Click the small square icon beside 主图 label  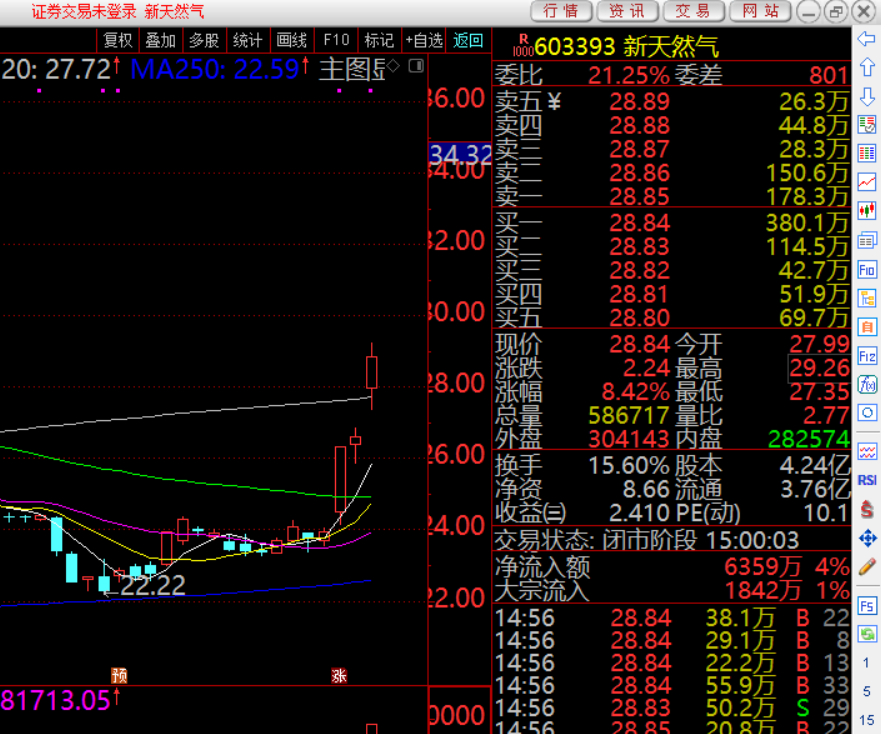click(415, 66)
